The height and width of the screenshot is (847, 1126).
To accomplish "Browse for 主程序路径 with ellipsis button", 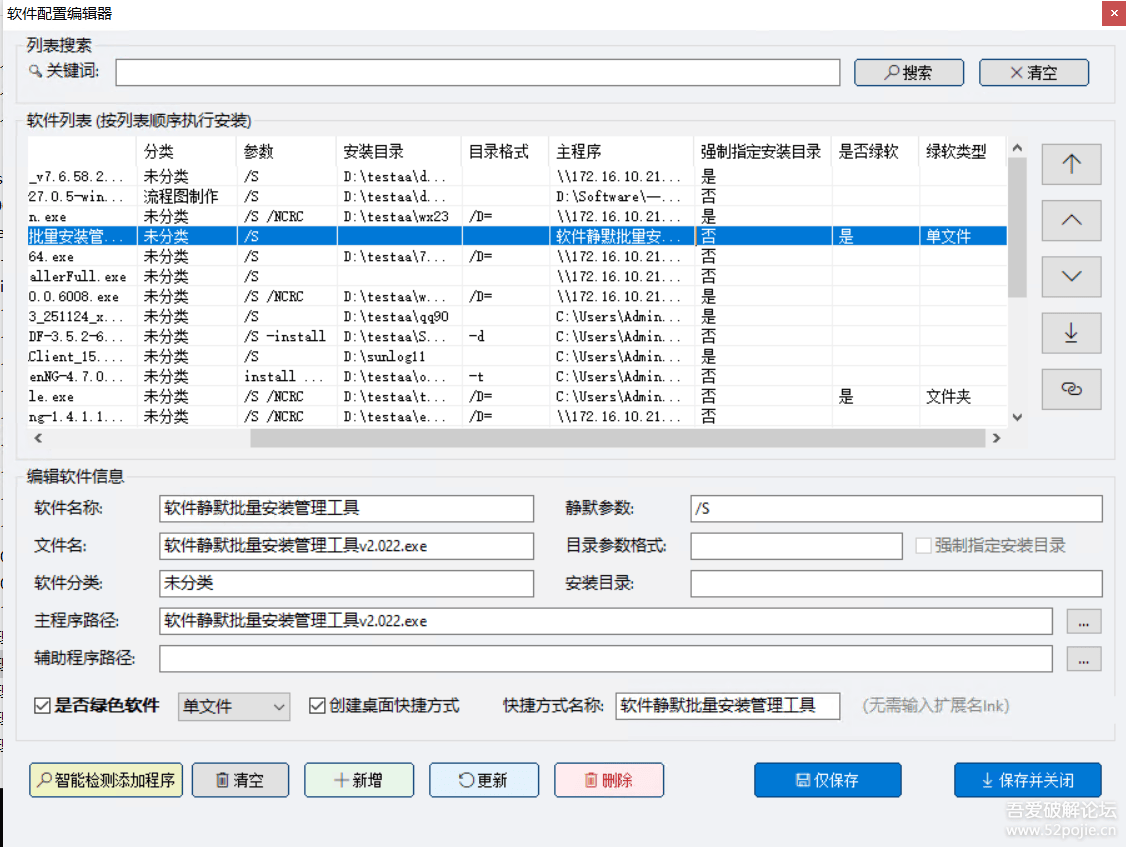I will click(x=1084, y=621).
